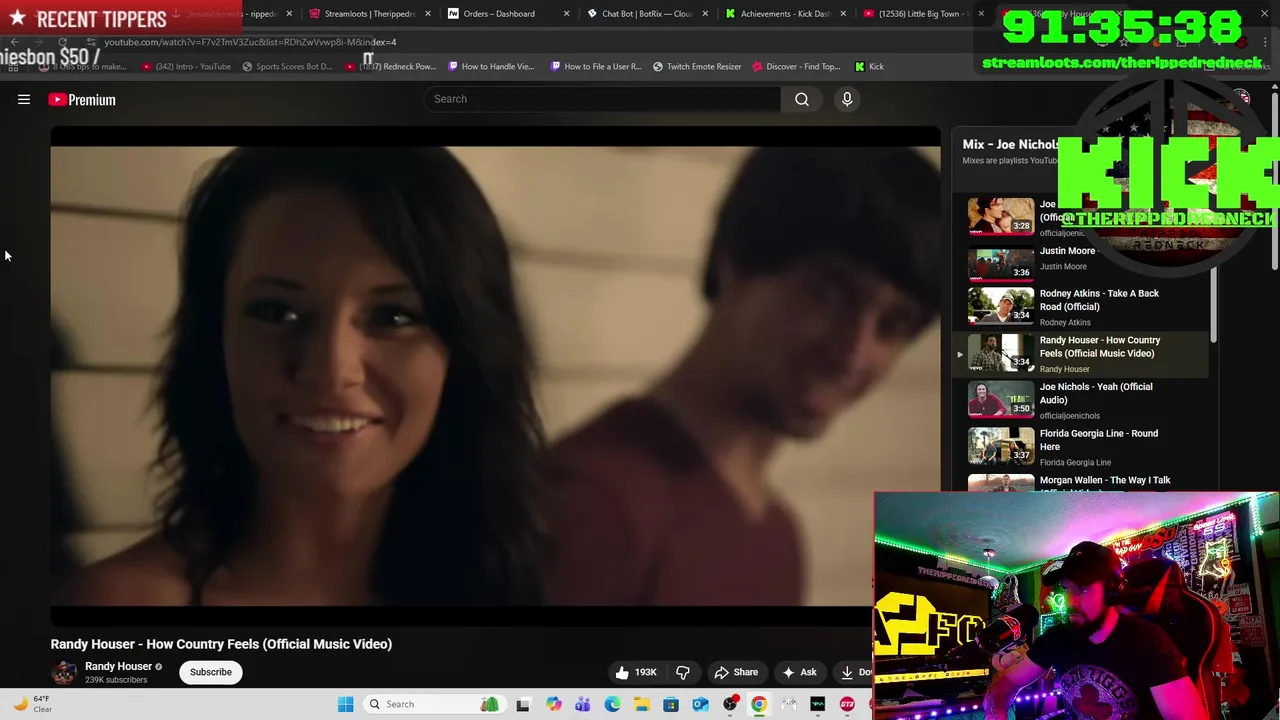Focus the YouTube Search input field

pyautogui.click(x=603, y=99)
